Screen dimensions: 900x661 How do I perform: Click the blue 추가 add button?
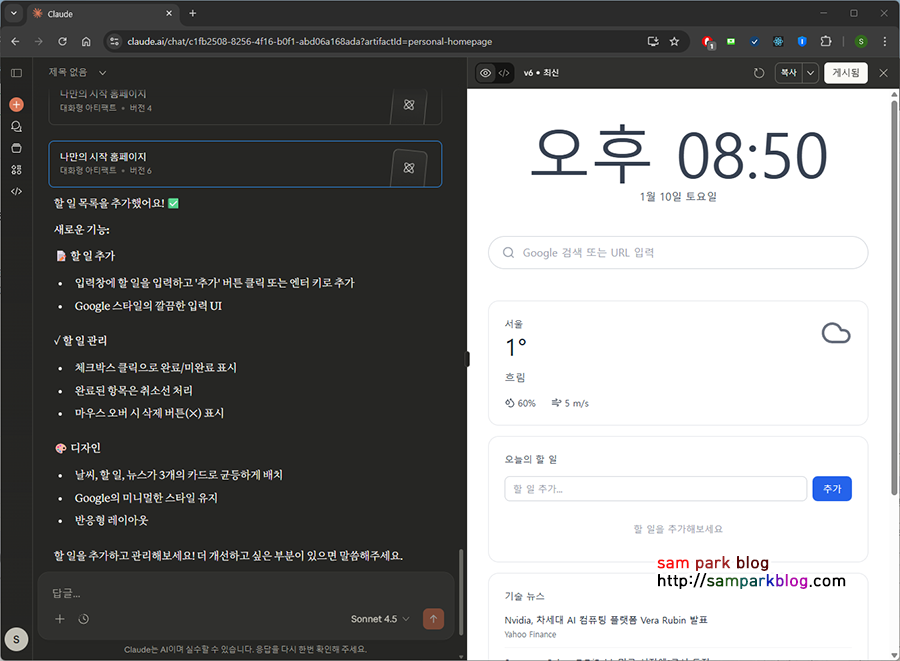click(x=832, y=489)
